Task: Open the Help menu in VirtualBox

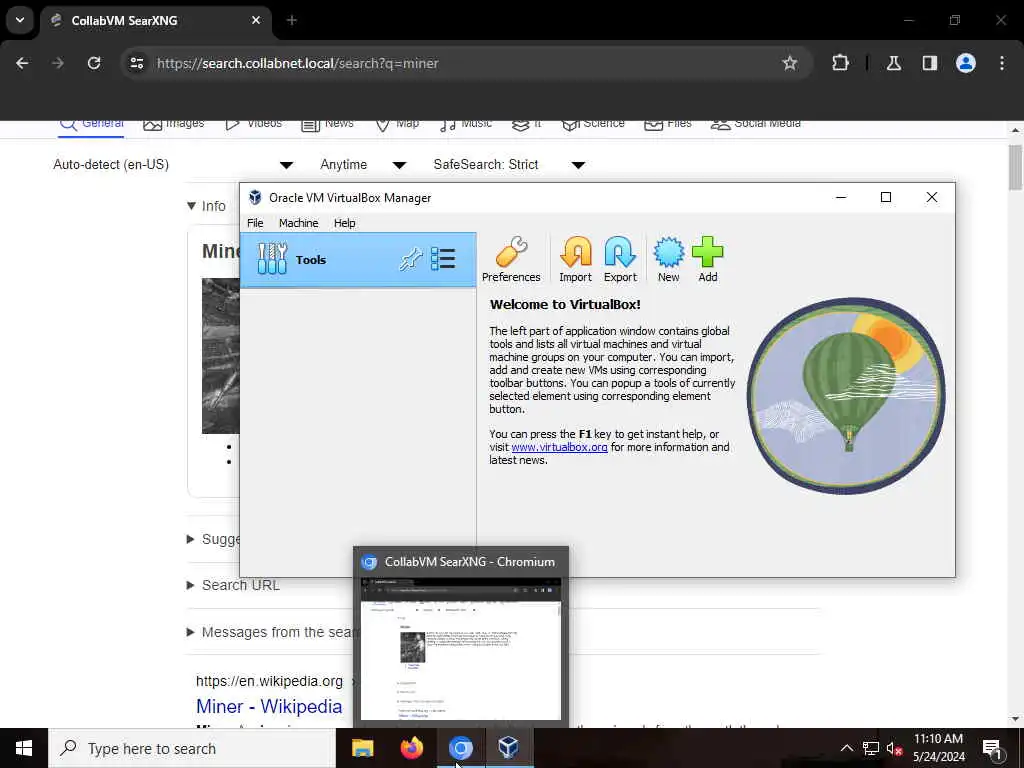Action: (x=344, y=223)
